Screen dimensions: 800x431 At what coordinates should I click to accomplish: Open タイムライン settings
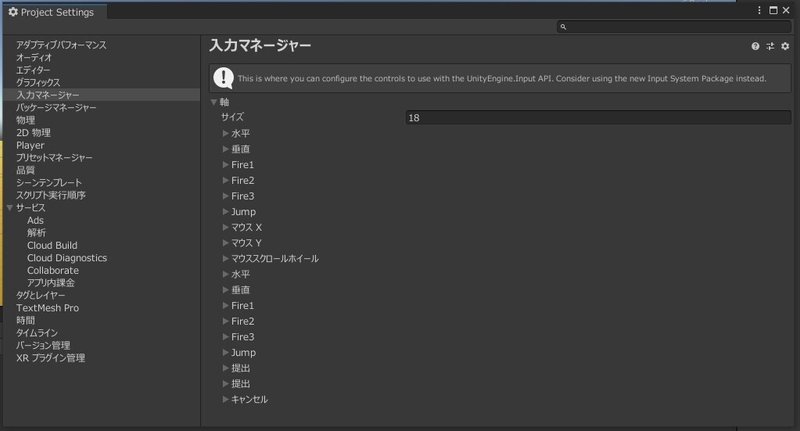click(x=37, y=333)
